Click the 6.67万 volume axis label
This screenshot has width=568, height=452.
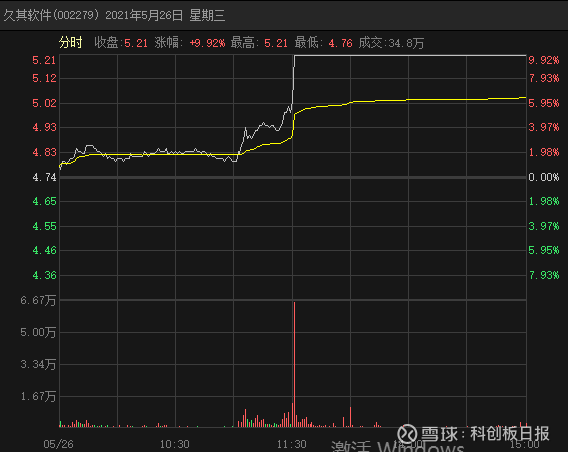38,300
